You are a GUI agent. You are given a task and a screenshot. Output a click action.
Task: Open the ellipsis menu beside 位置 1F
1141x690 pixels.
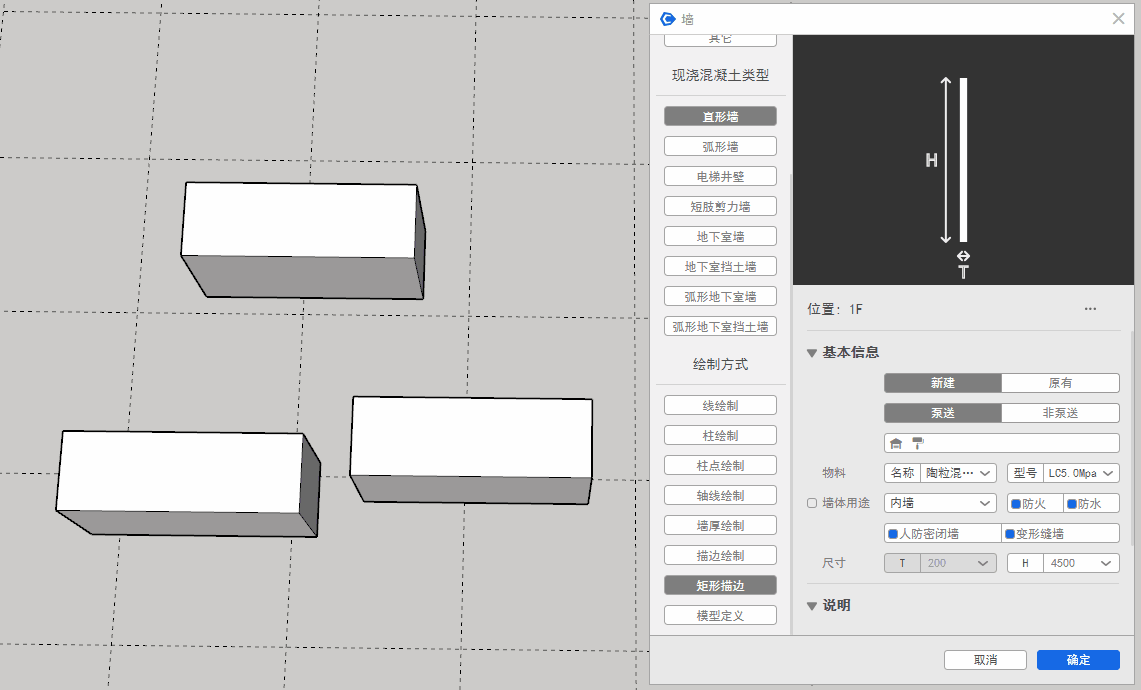click(1090, 309)
